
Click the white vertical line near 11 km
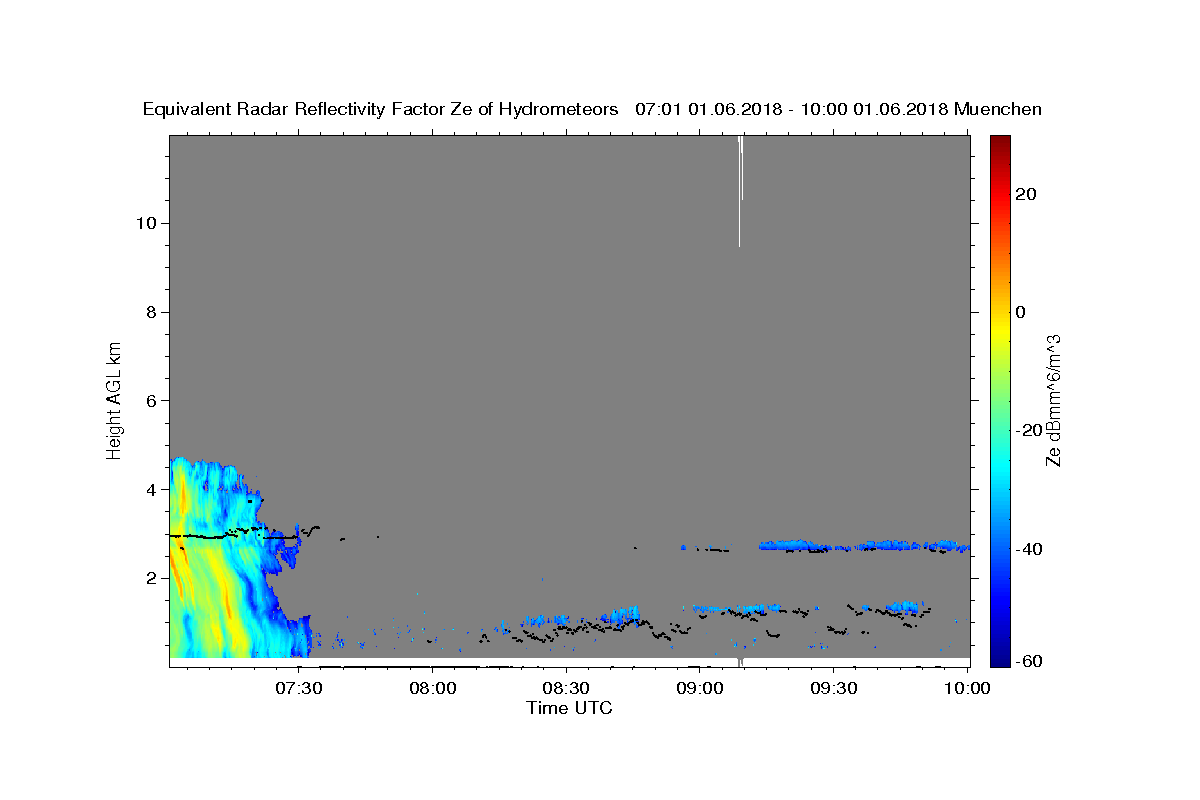click(740, 190)
